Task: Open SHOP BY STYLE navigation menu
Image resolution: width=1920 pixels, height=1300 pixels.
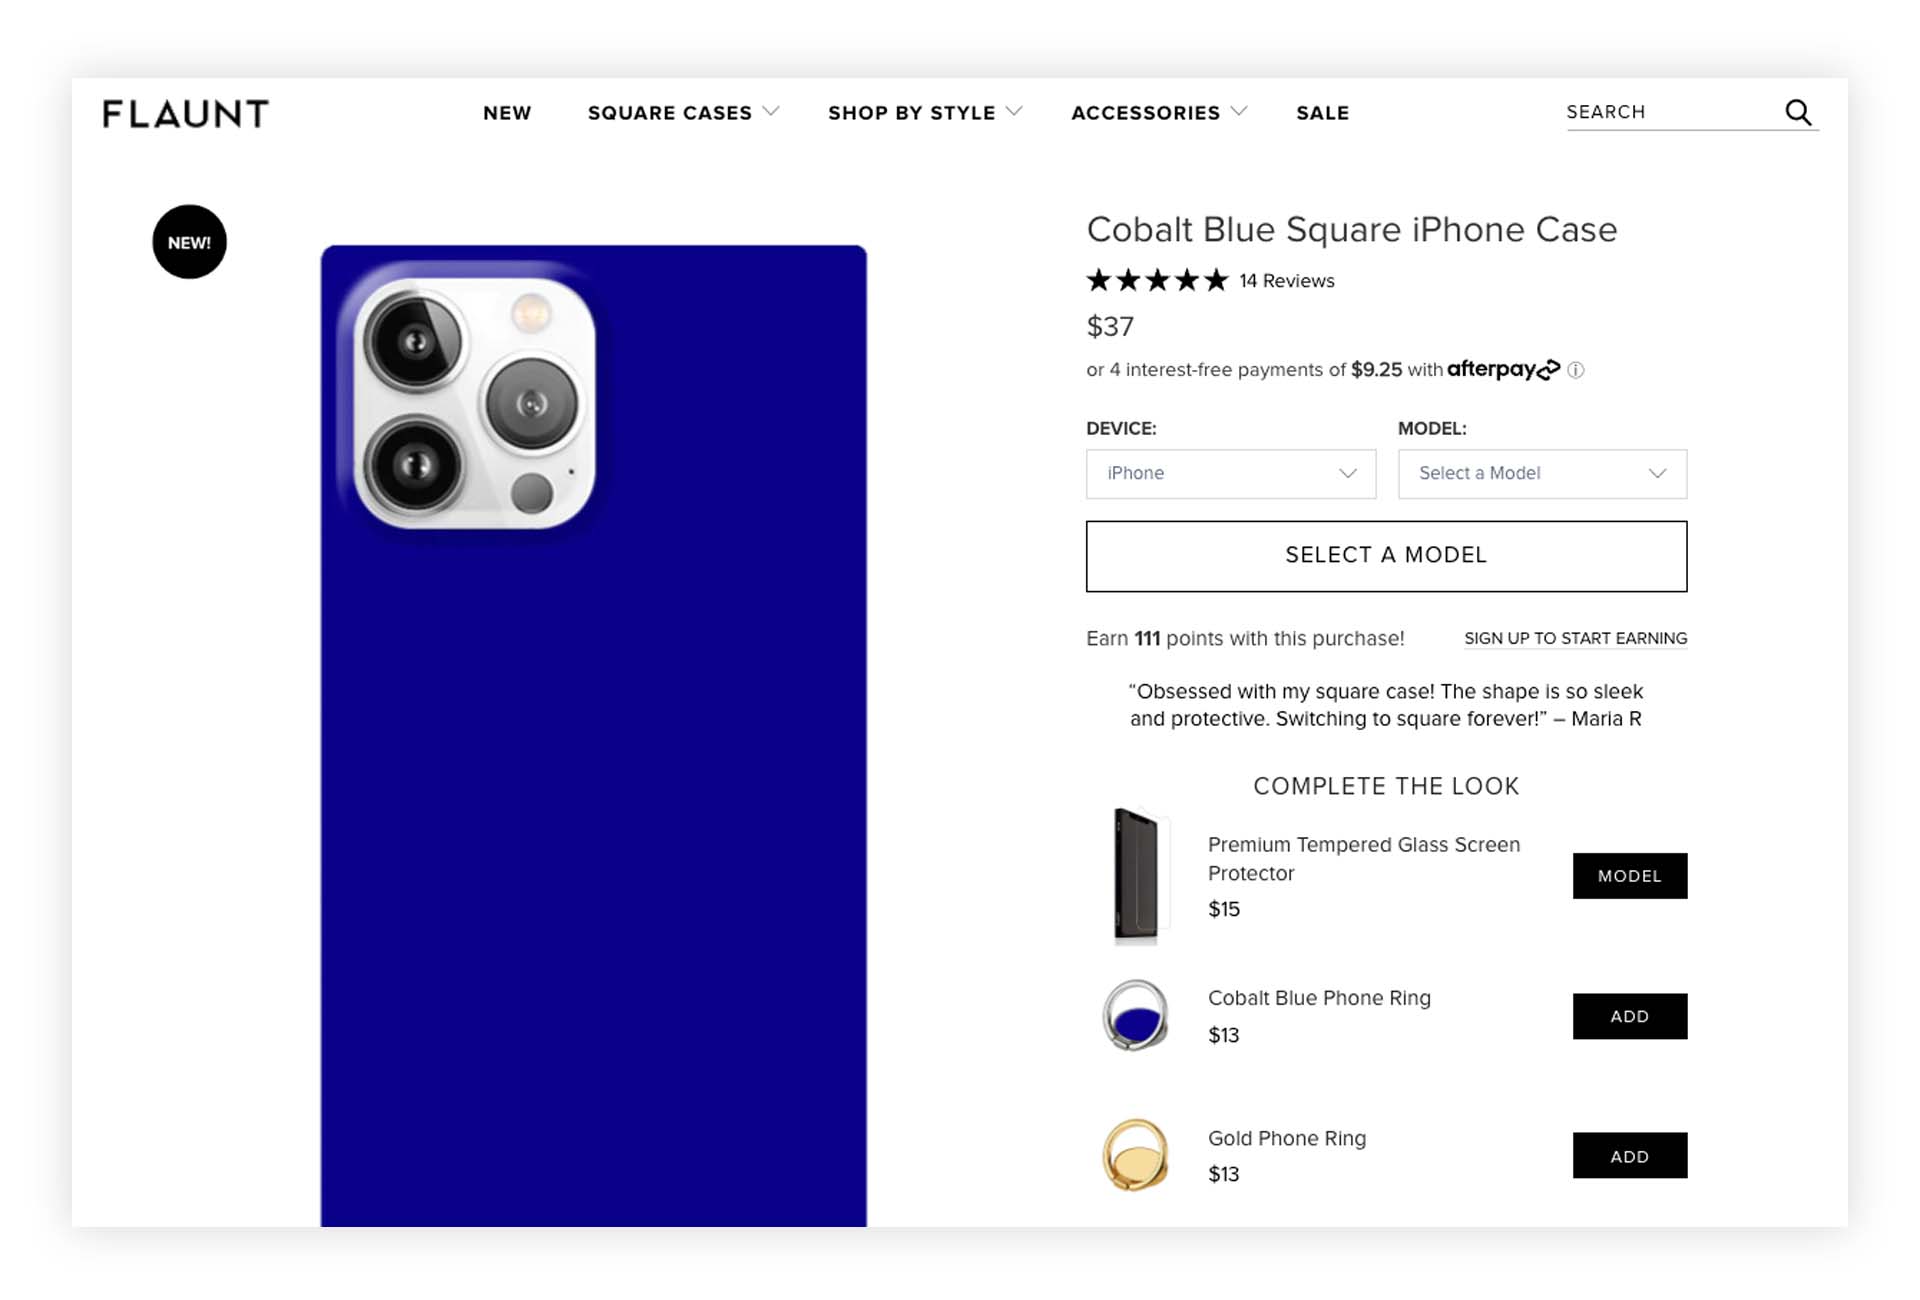Action: [927, 112]
